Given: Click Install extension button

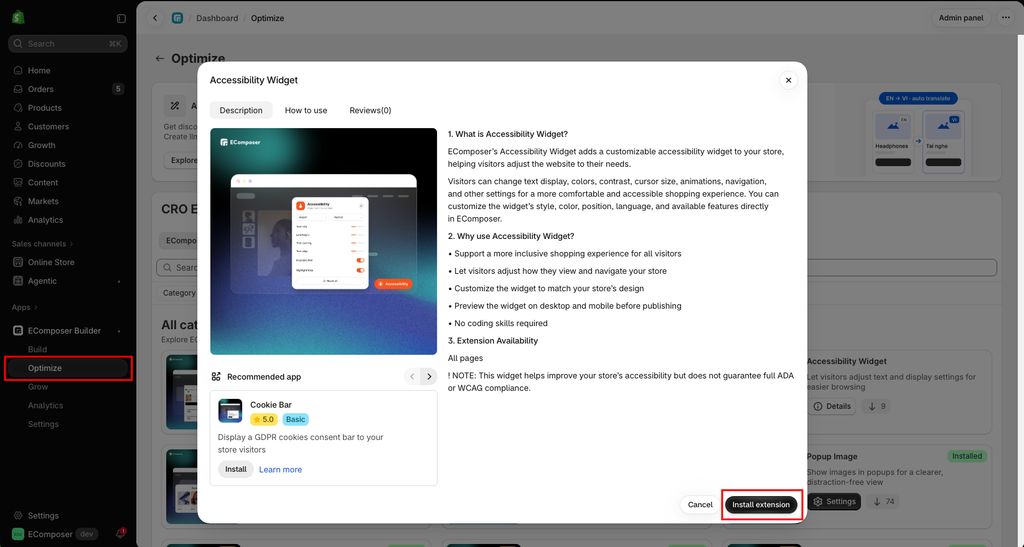Looking at the screenshot, I should (x=761, y=505).
